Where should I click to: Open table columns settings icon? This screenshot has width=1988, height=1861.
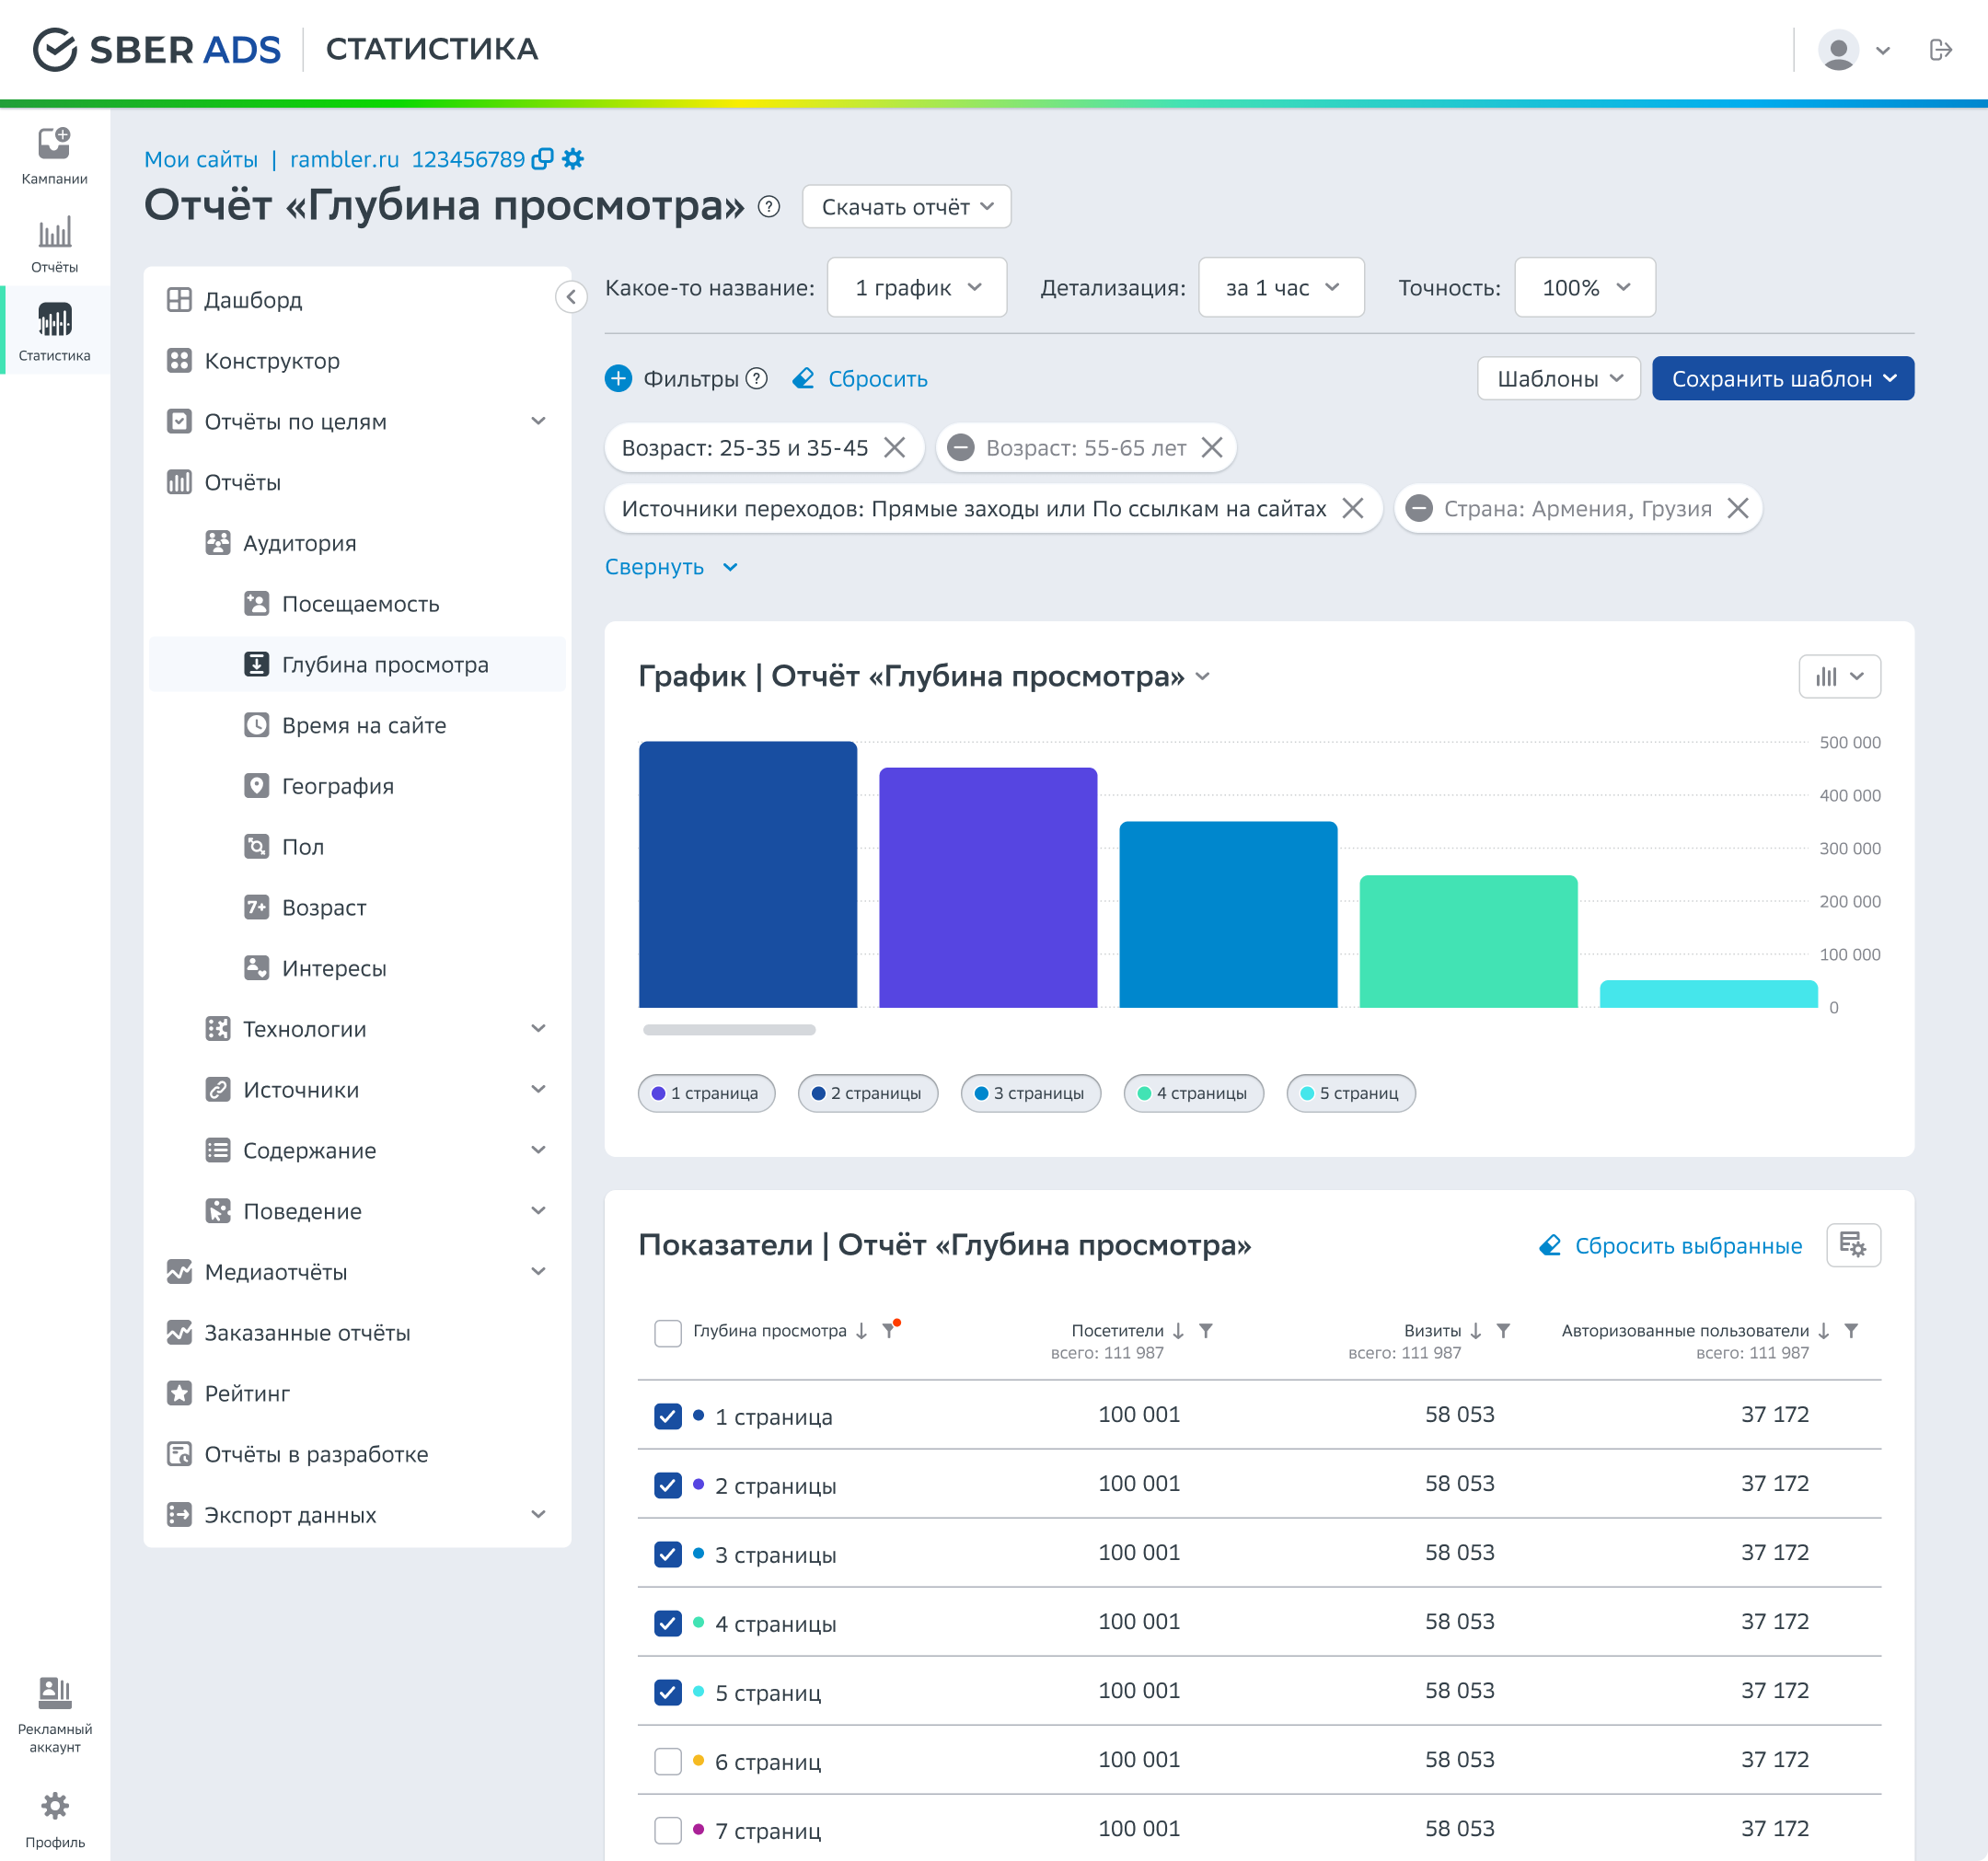click(1852, 1245)
